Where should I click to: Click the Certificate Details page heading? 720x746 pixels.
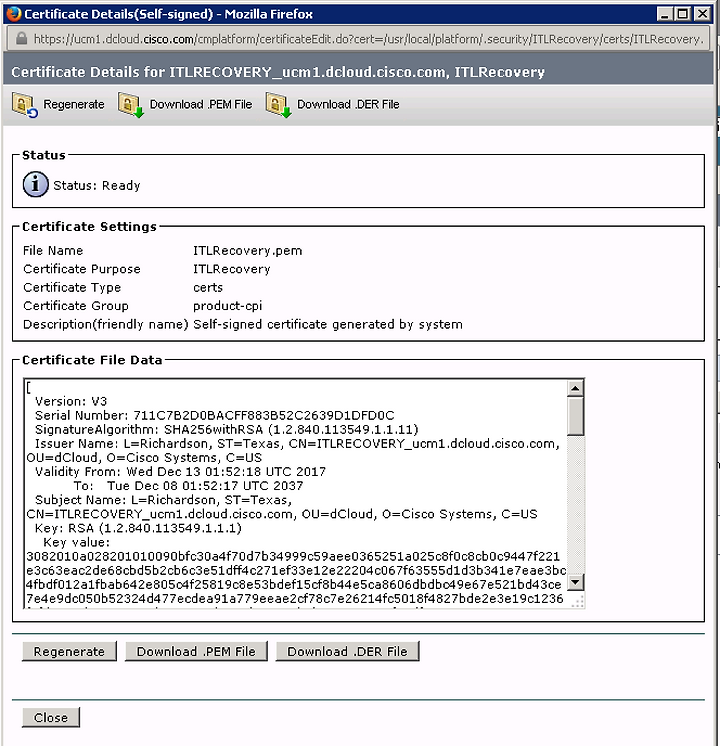[x=278, y=72]
